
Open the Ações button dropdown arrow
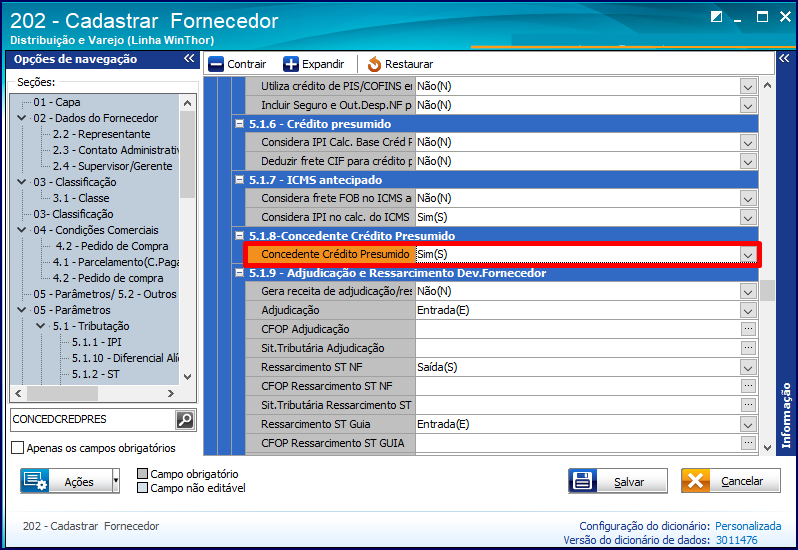pyautogui.click(x=116, y=481)
